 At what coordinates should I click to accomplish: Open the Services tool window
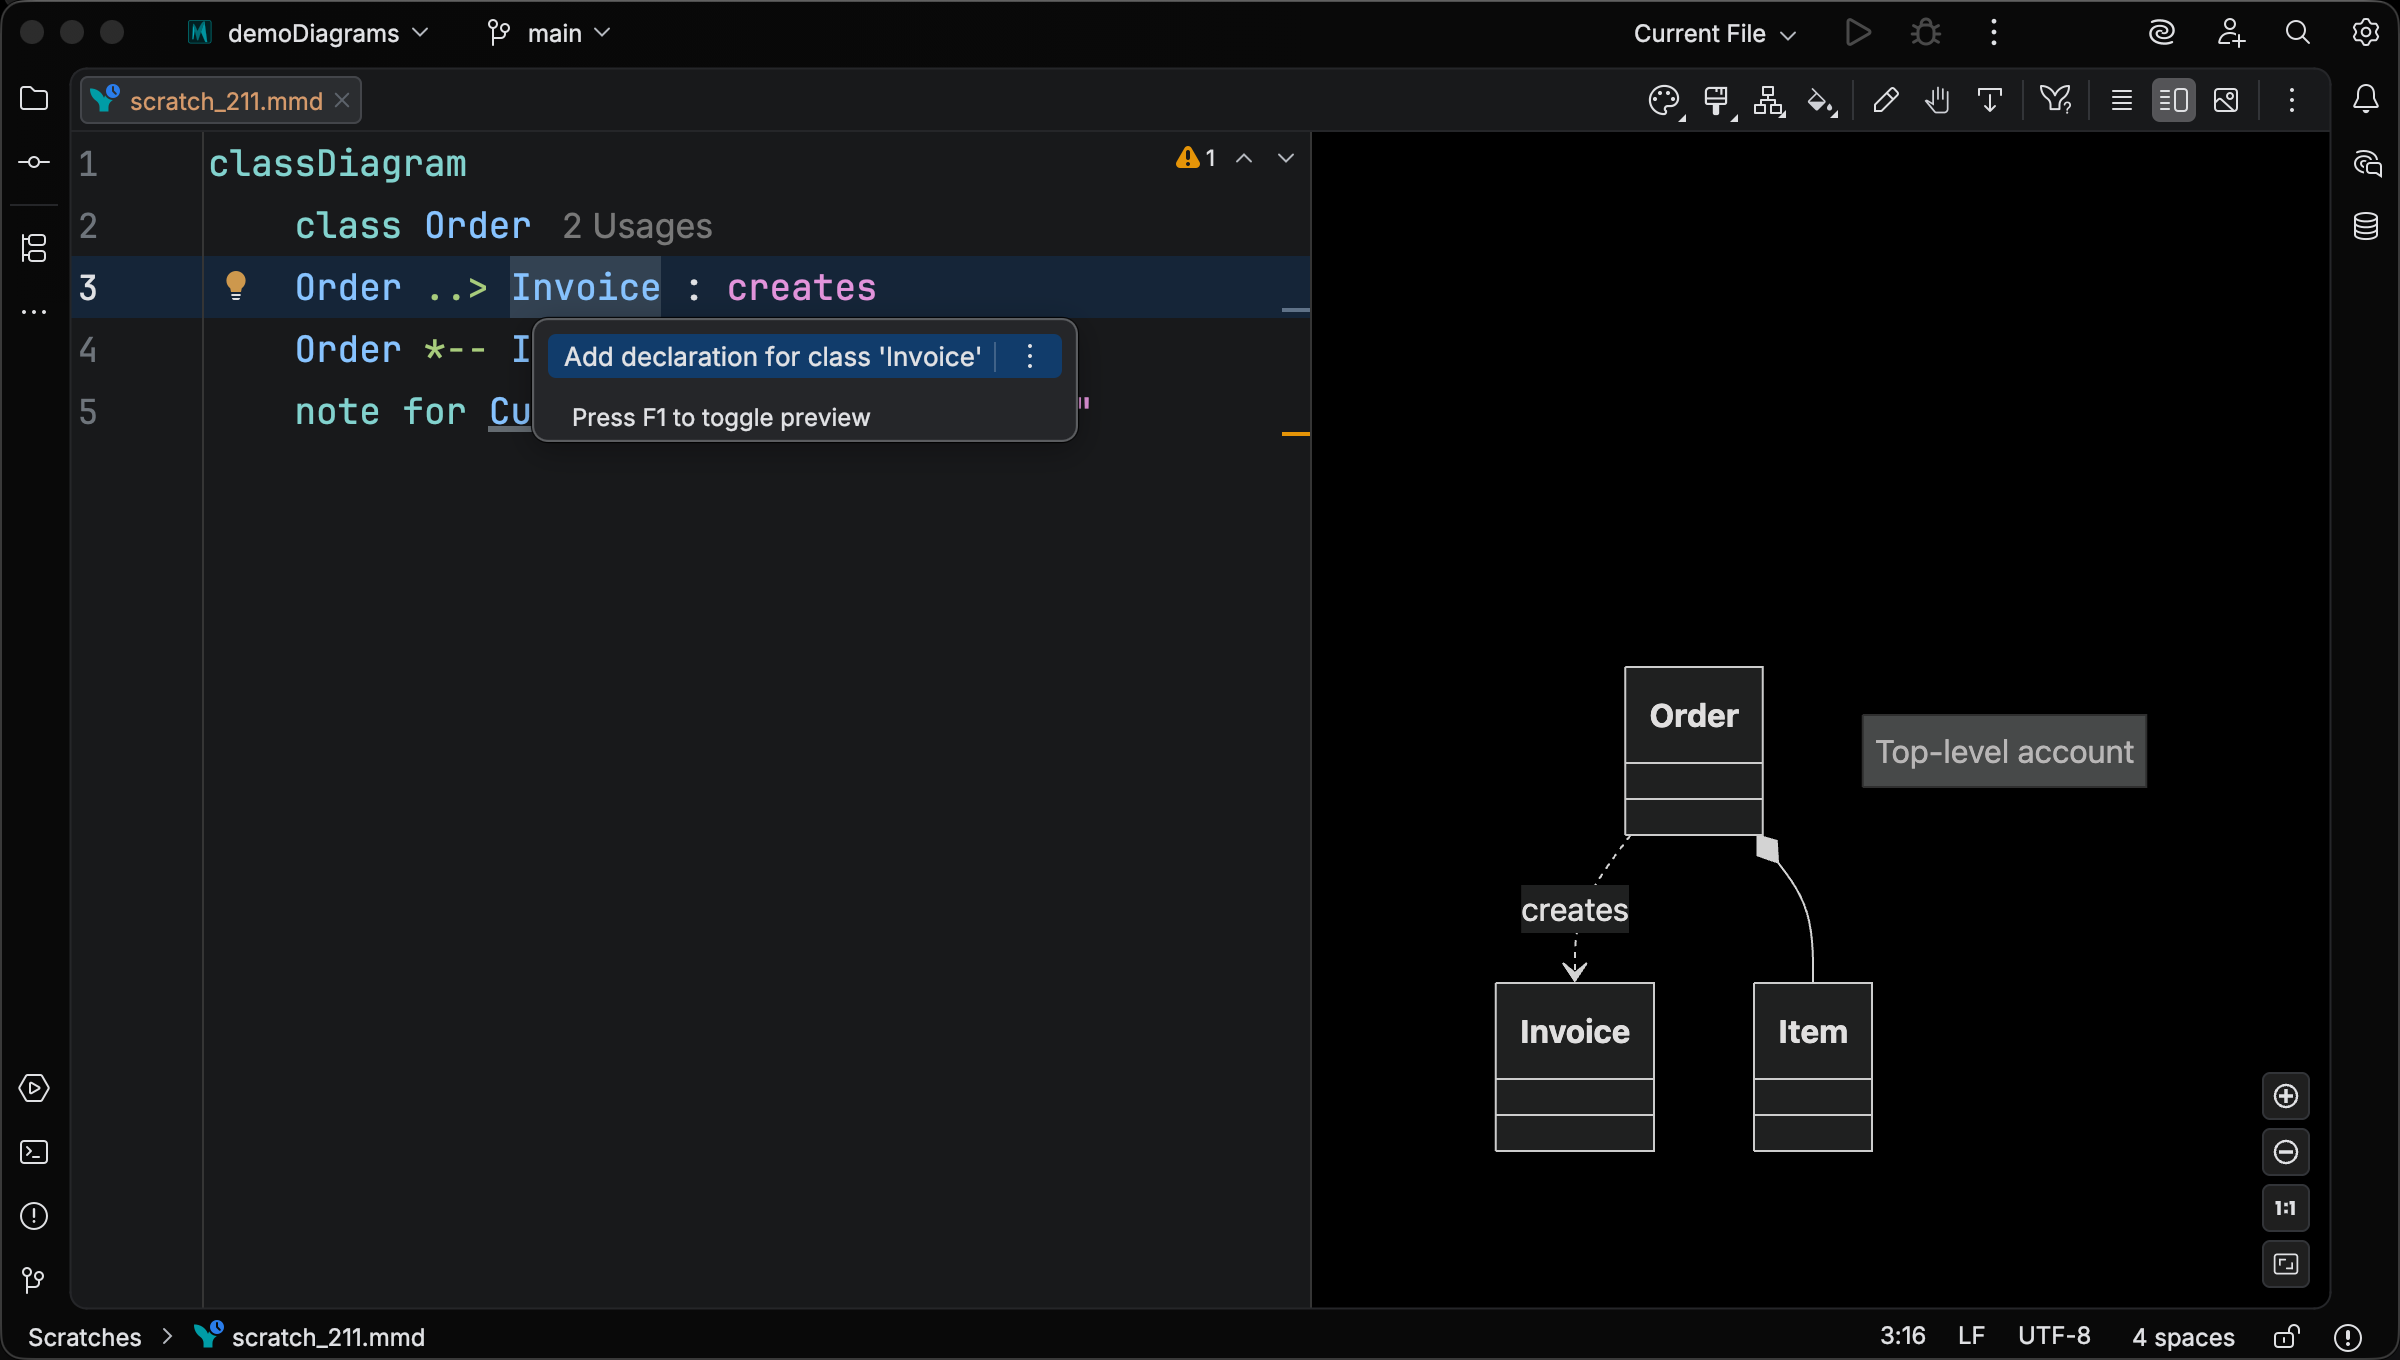pos(34,1088)
